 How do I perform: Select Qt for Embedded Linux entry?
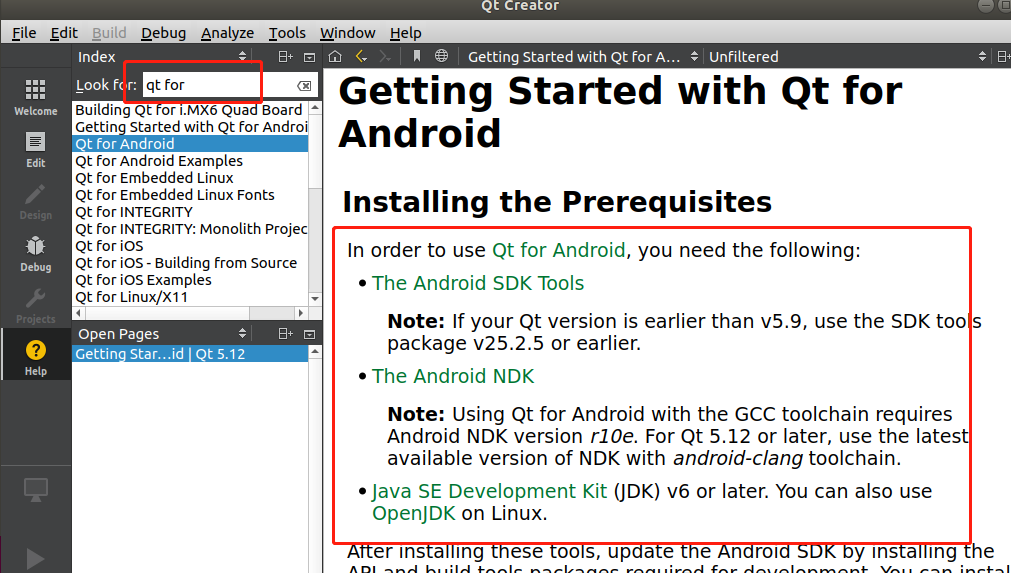coord(190,178)
